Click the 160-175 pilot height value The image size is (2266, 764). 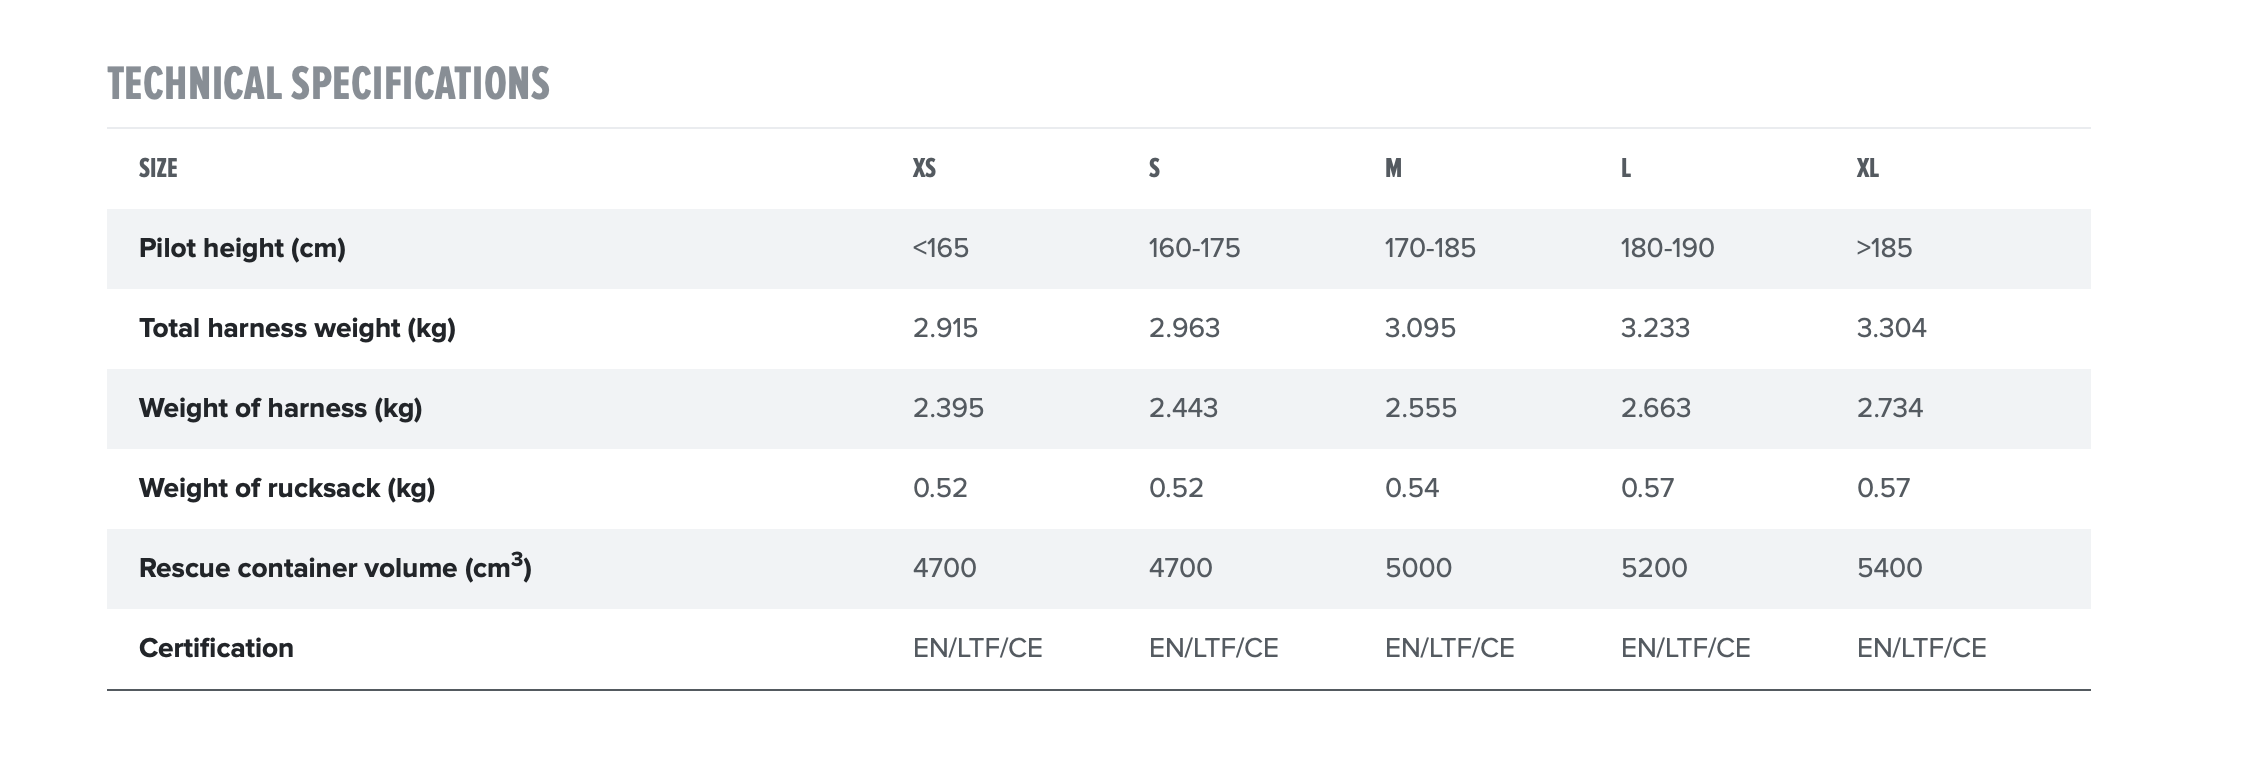1194,248
